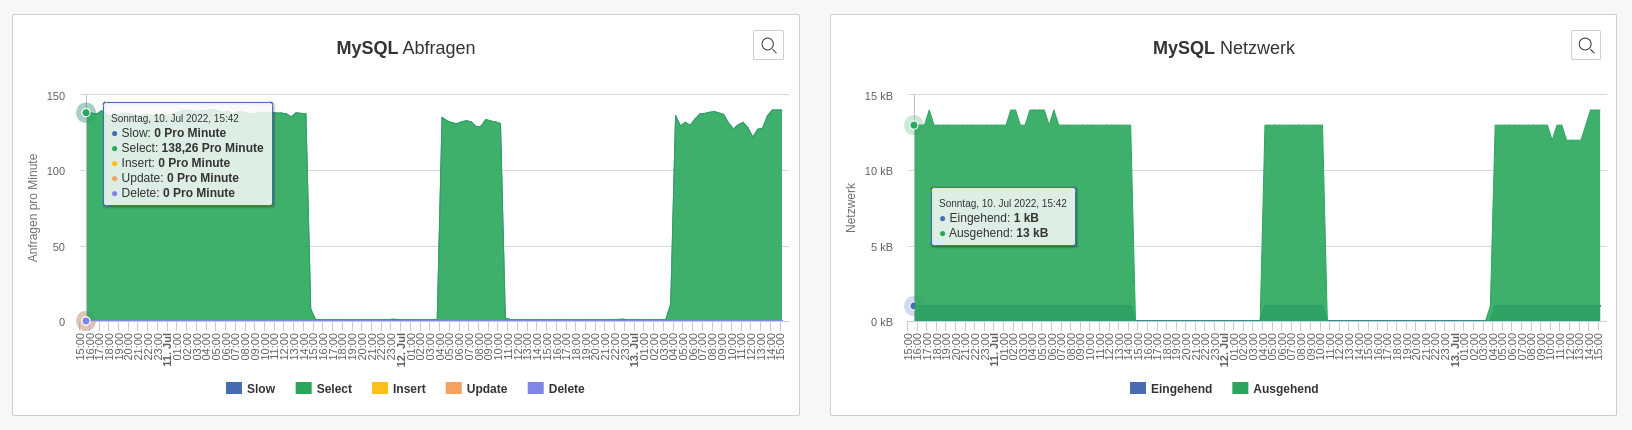Image resolution: width=1632 pixels, height=430 pixels.
Task: Click the 100 y-axis value in Abfragen
Action: [x=56, y=171]
